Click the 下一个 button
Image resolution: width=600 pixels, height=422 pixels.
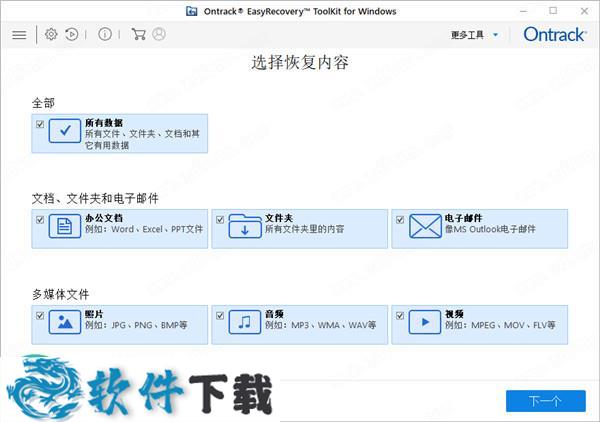pos(546,401)
